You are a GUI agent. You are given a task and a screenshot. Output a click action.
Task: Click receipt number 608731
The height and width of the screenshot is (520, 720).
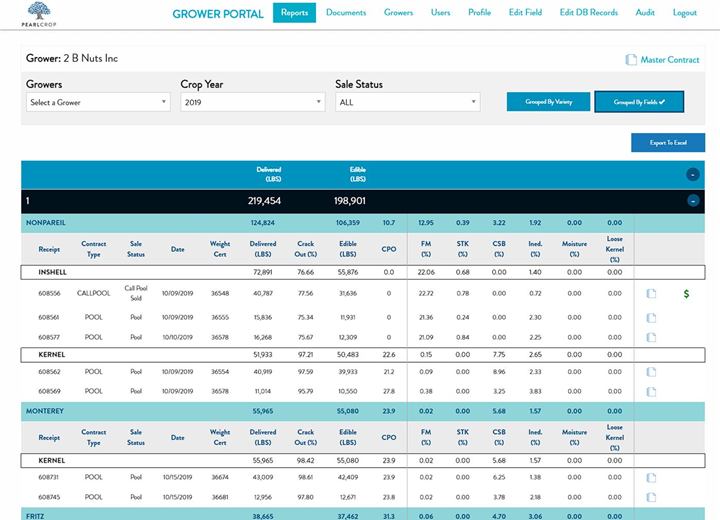point(49,477)
